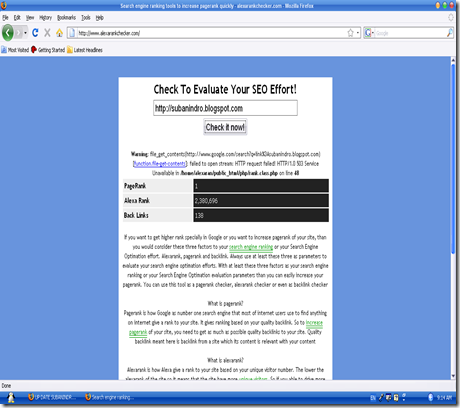Viewport: 460px width, 408px height.
Task: Open the History menu
Action: coord(45,18)
